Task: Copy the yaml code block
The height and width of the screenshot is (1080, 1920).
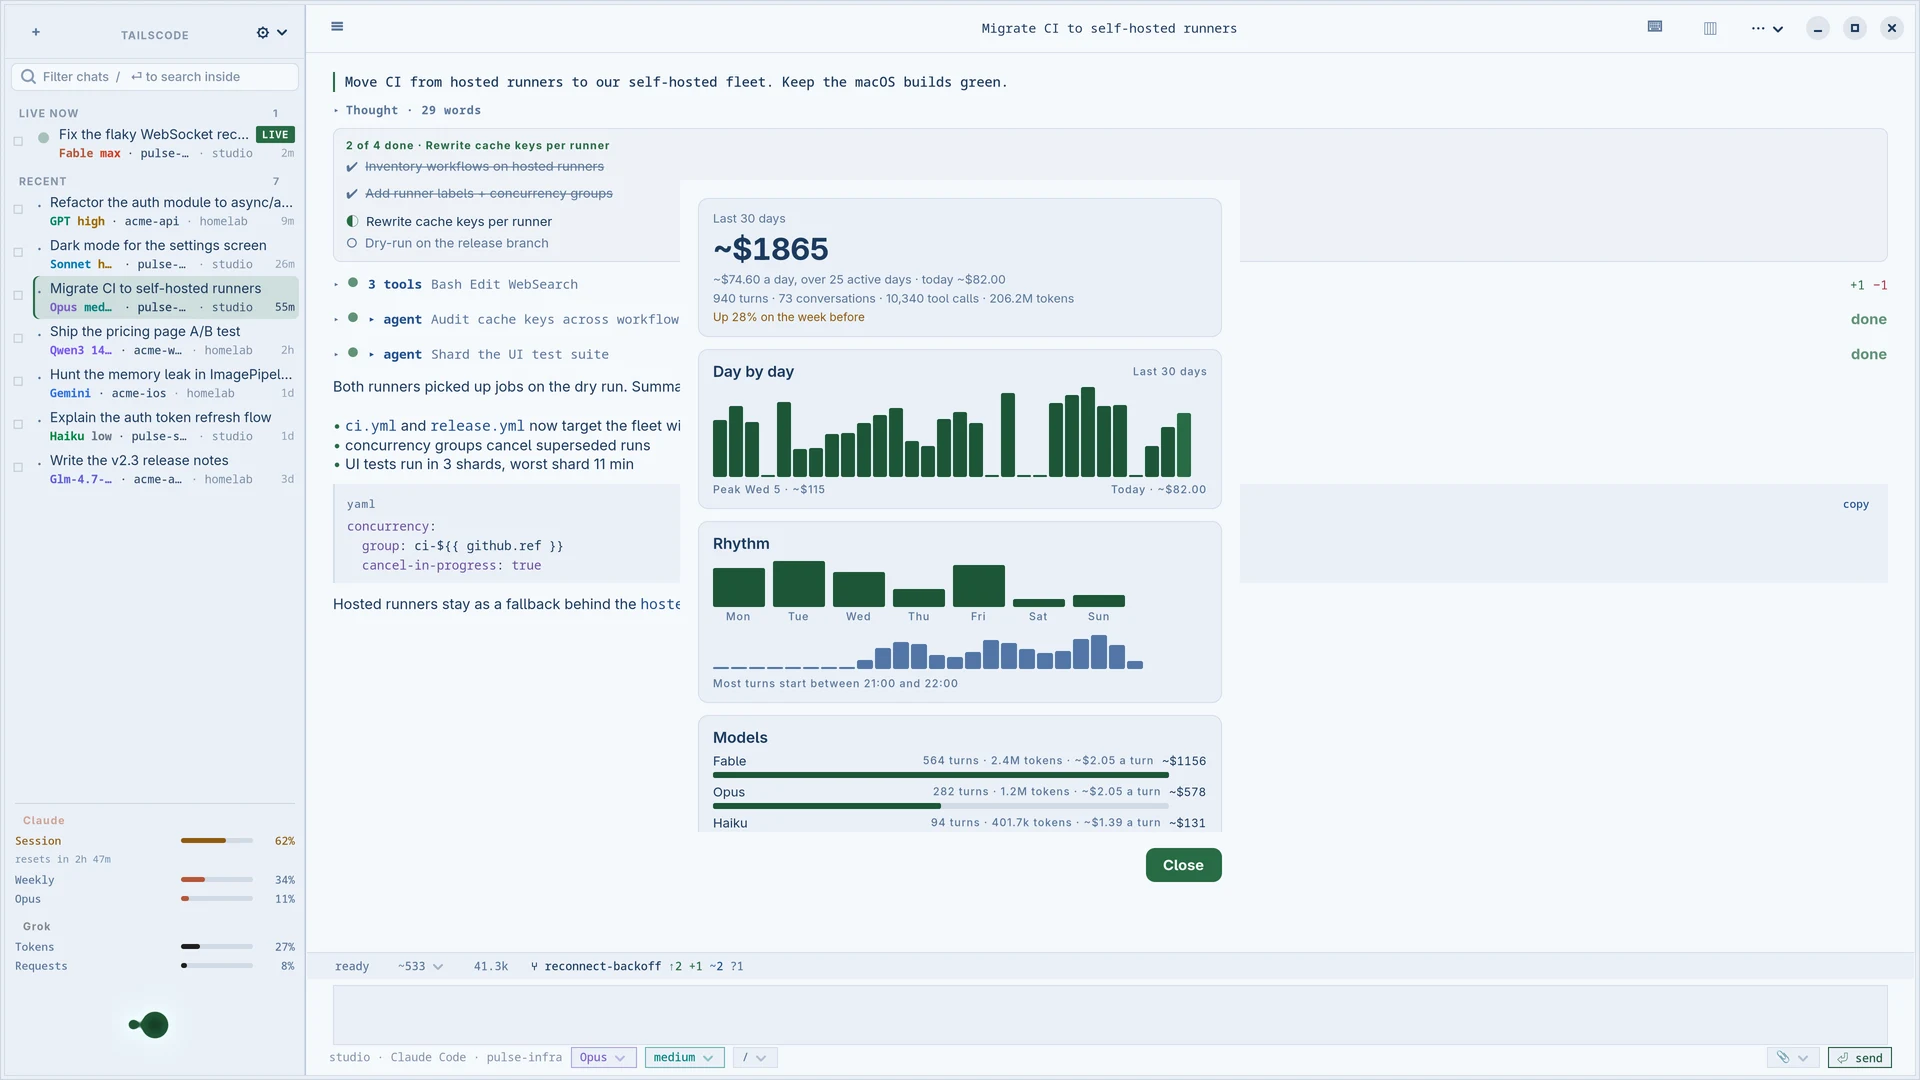Action: [x=1856, y=504]
